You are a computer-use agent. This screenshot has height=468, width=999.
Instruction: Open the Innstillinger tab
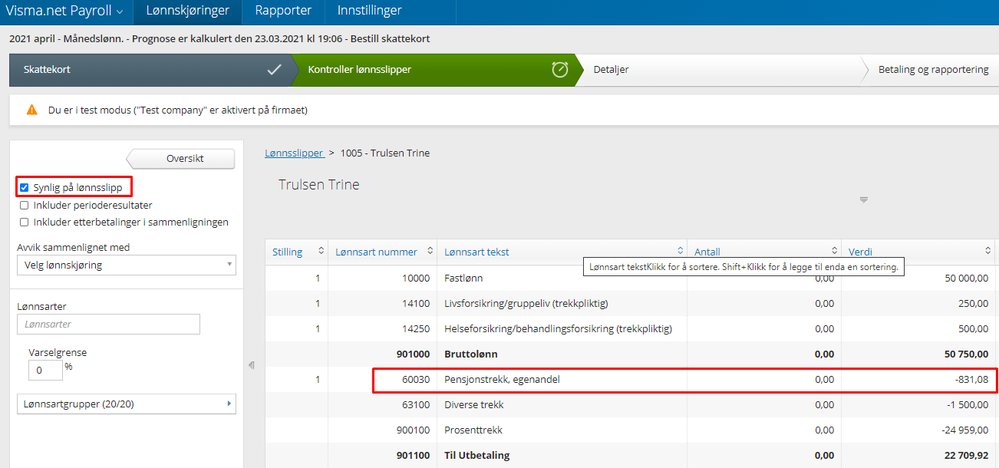(x=370, y=11)
